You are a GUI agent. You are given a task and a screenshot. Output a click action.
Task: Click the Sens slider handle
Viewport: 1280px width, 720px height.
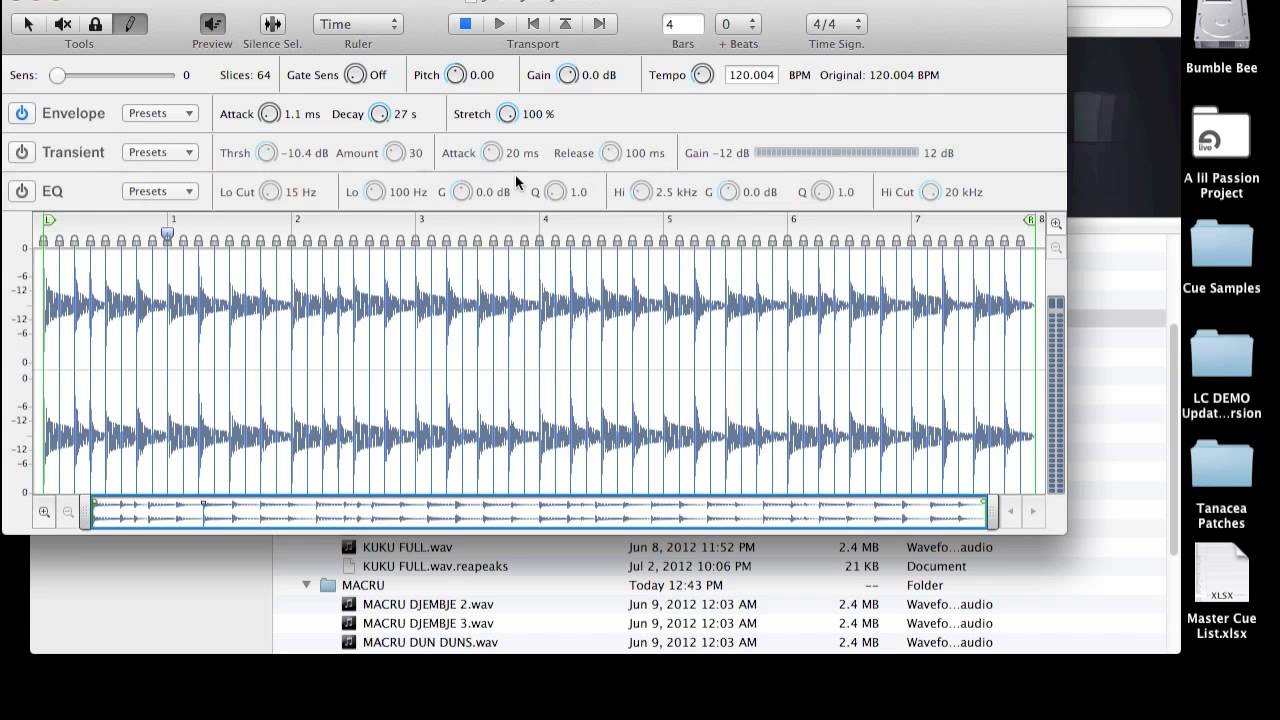coord(57,75)
